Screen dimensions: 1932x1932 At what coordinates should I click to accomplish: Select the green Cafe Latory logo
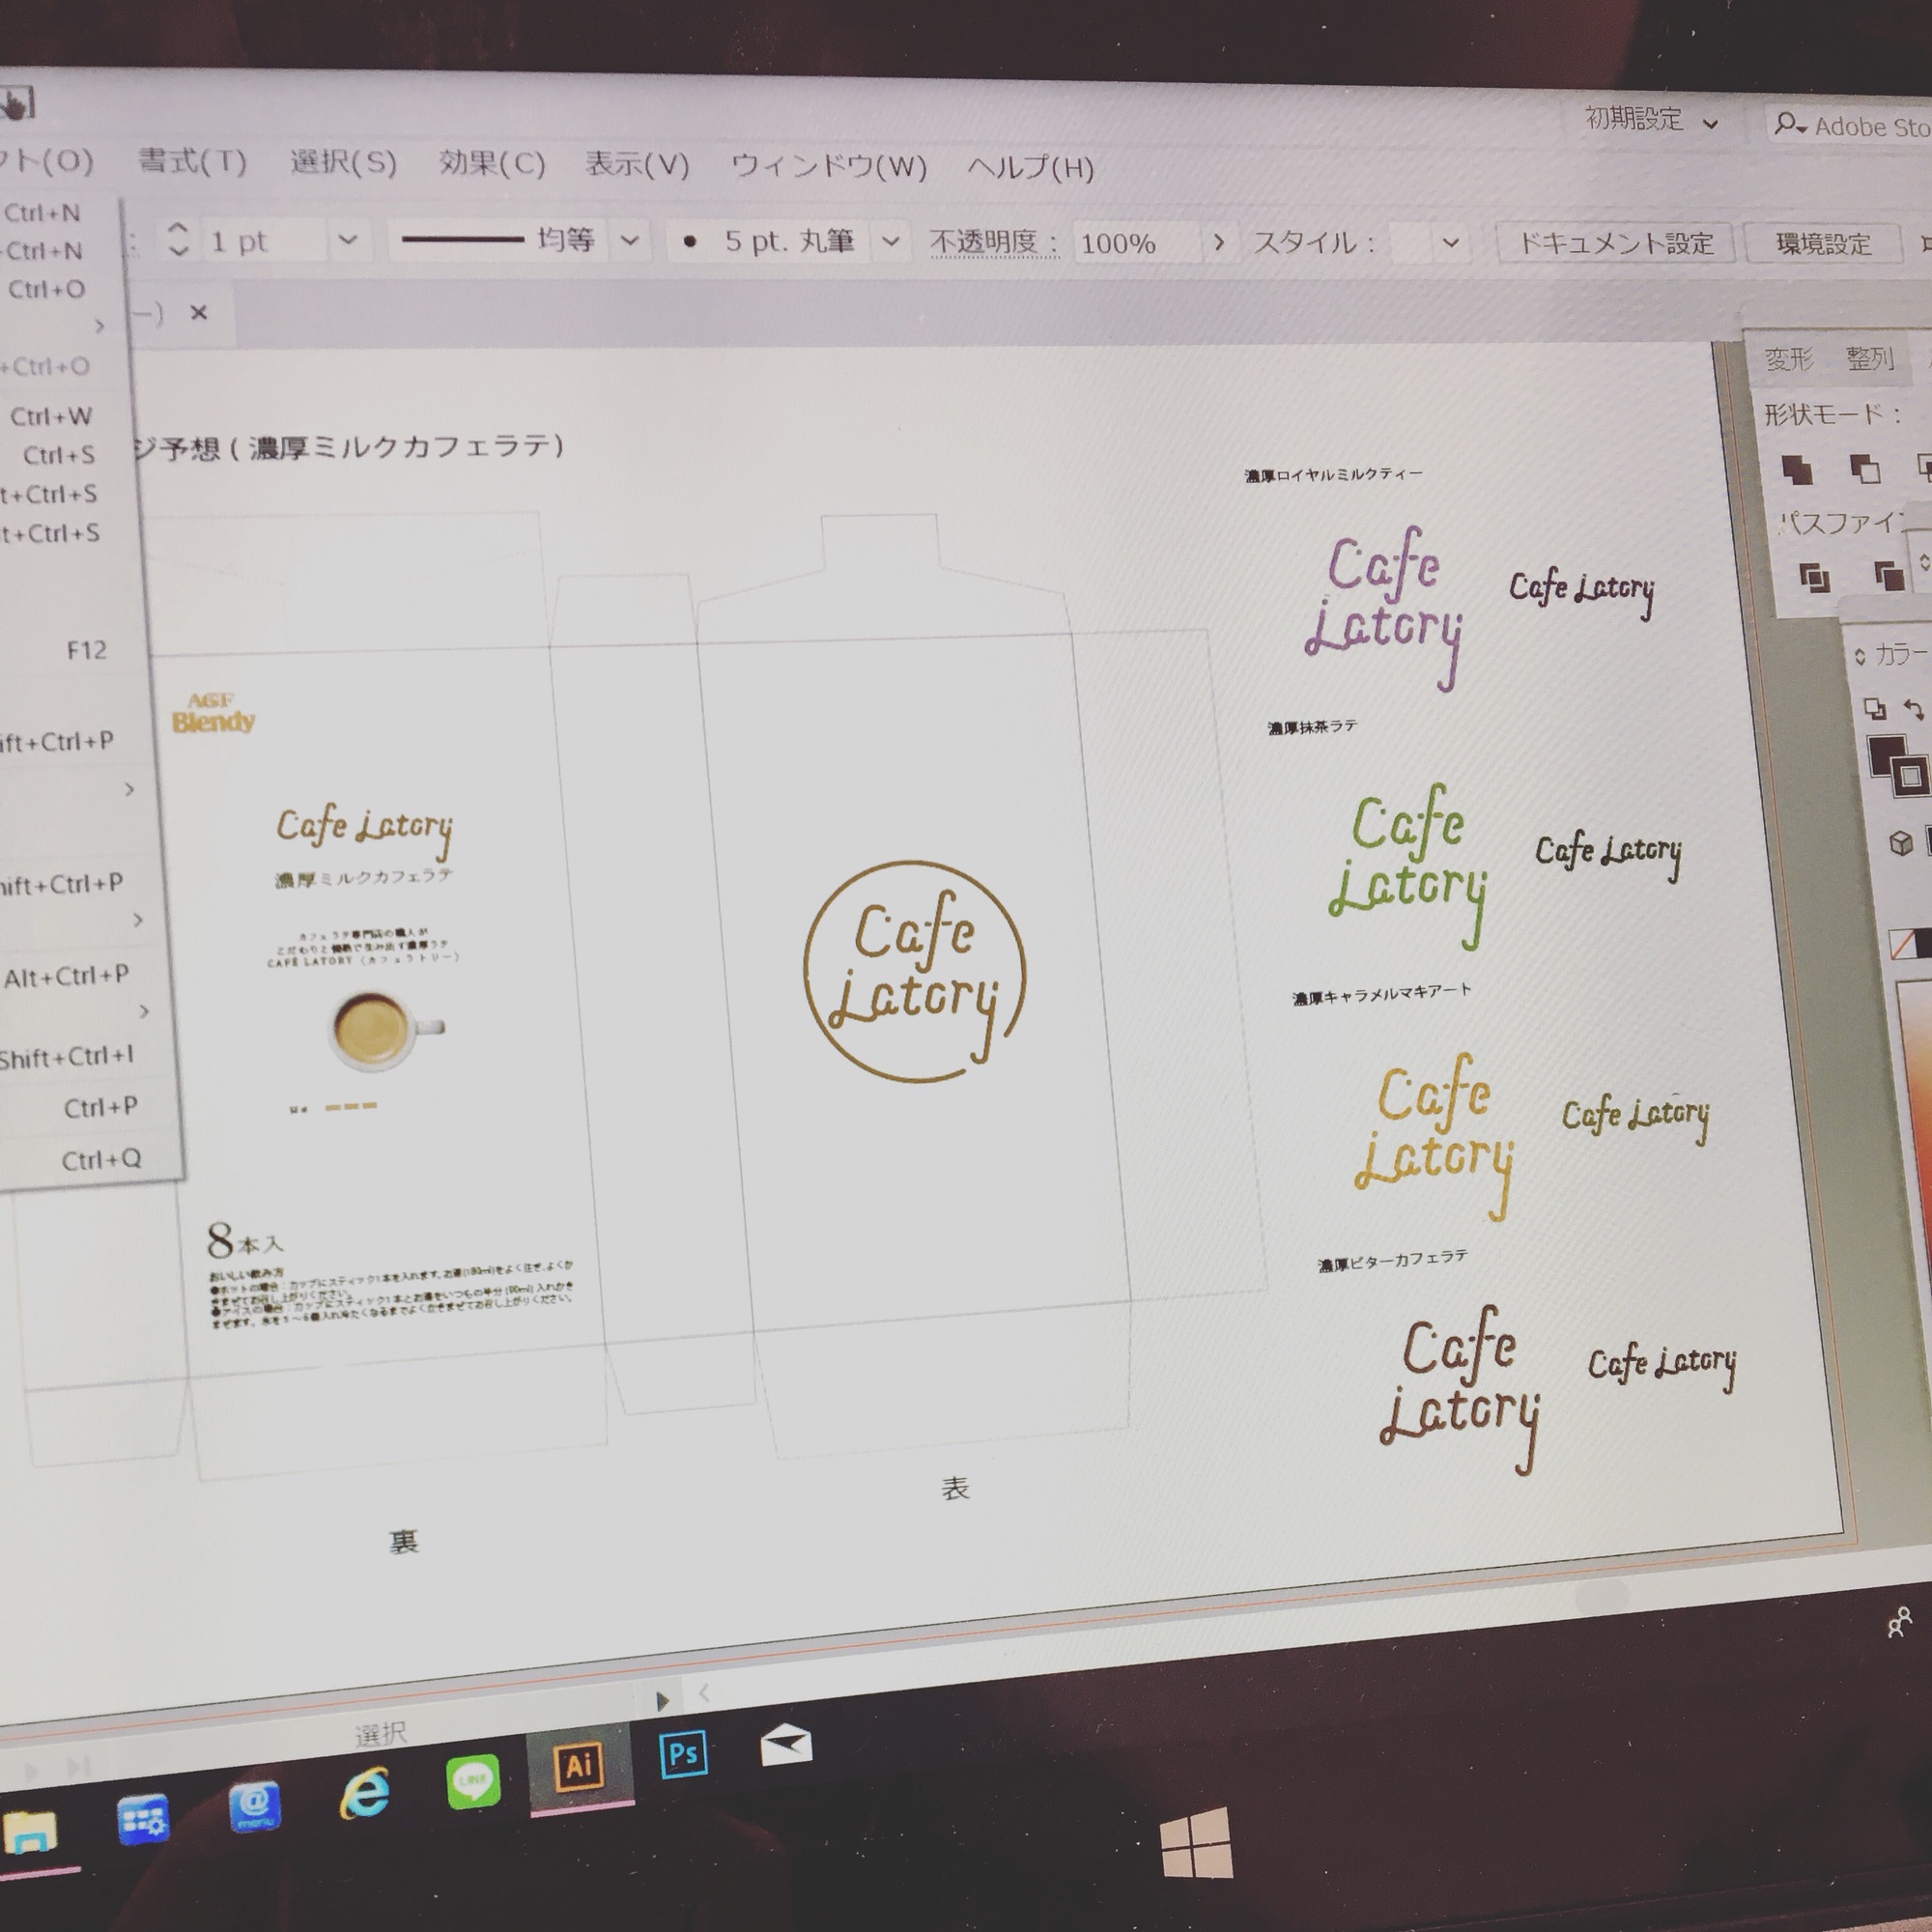pyautogui.click(x=1408, y=865)
